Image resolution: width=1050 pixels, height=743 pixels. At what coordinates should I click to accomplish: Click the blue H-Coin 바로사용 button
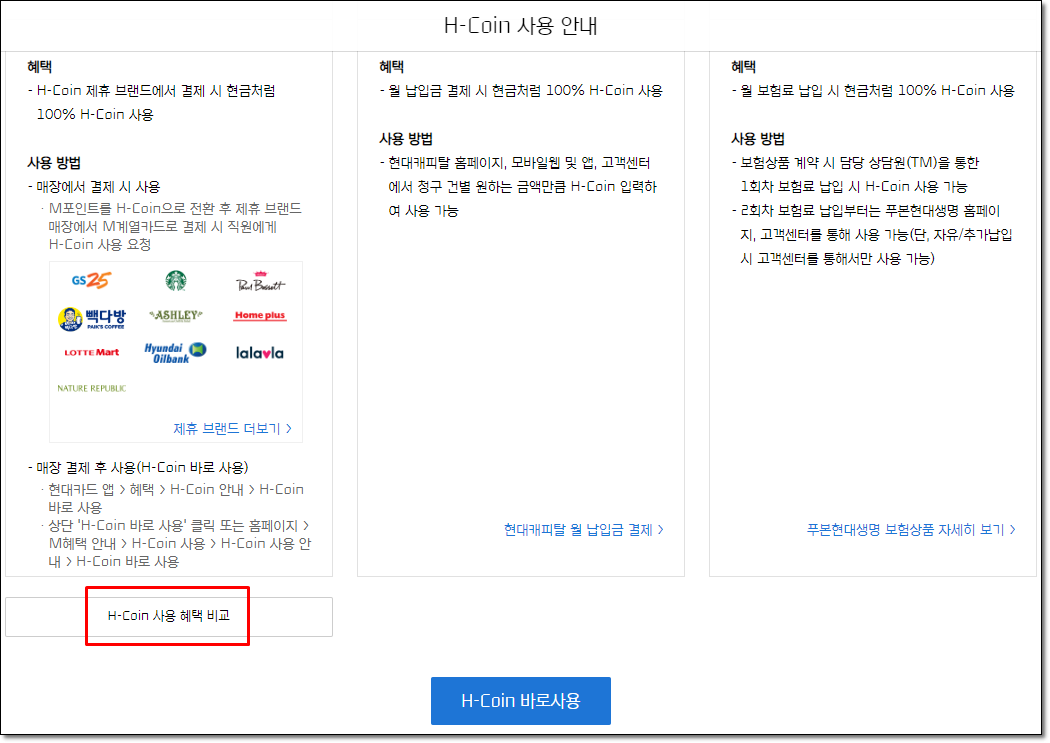(520, 701)
